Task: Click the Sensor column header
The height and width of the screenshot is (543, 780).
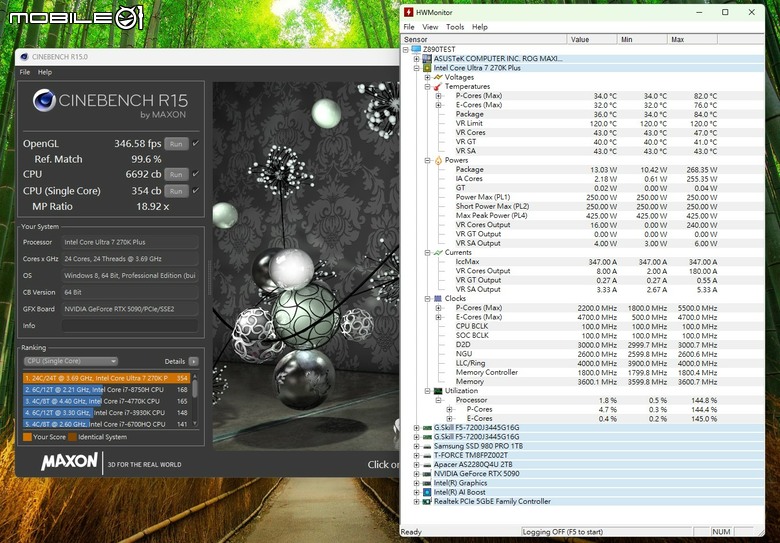Action: pos(484,39)
